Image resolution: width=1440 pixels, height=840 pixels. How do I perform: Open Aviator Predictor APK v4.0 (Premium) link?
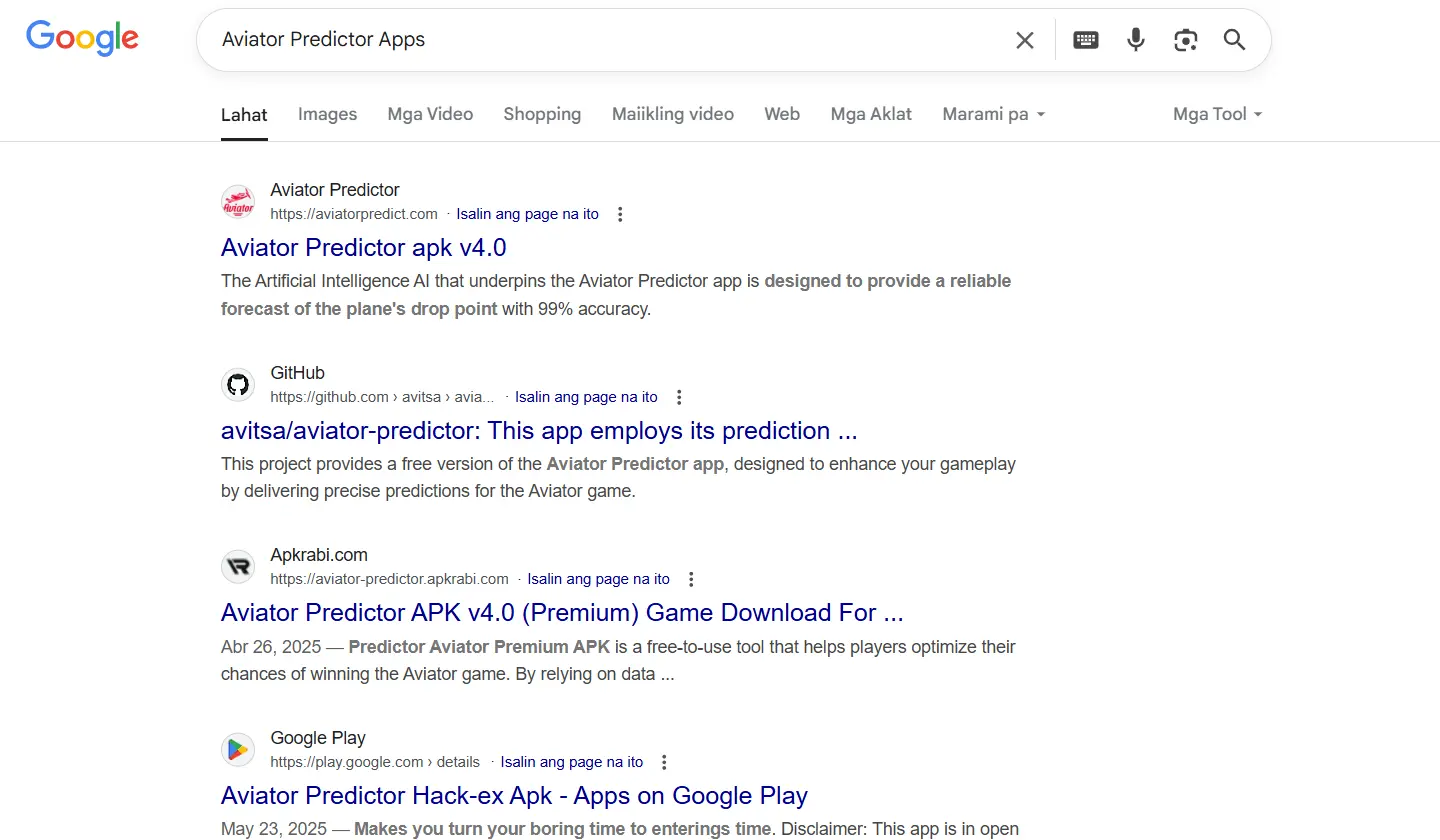click(562, 612)
